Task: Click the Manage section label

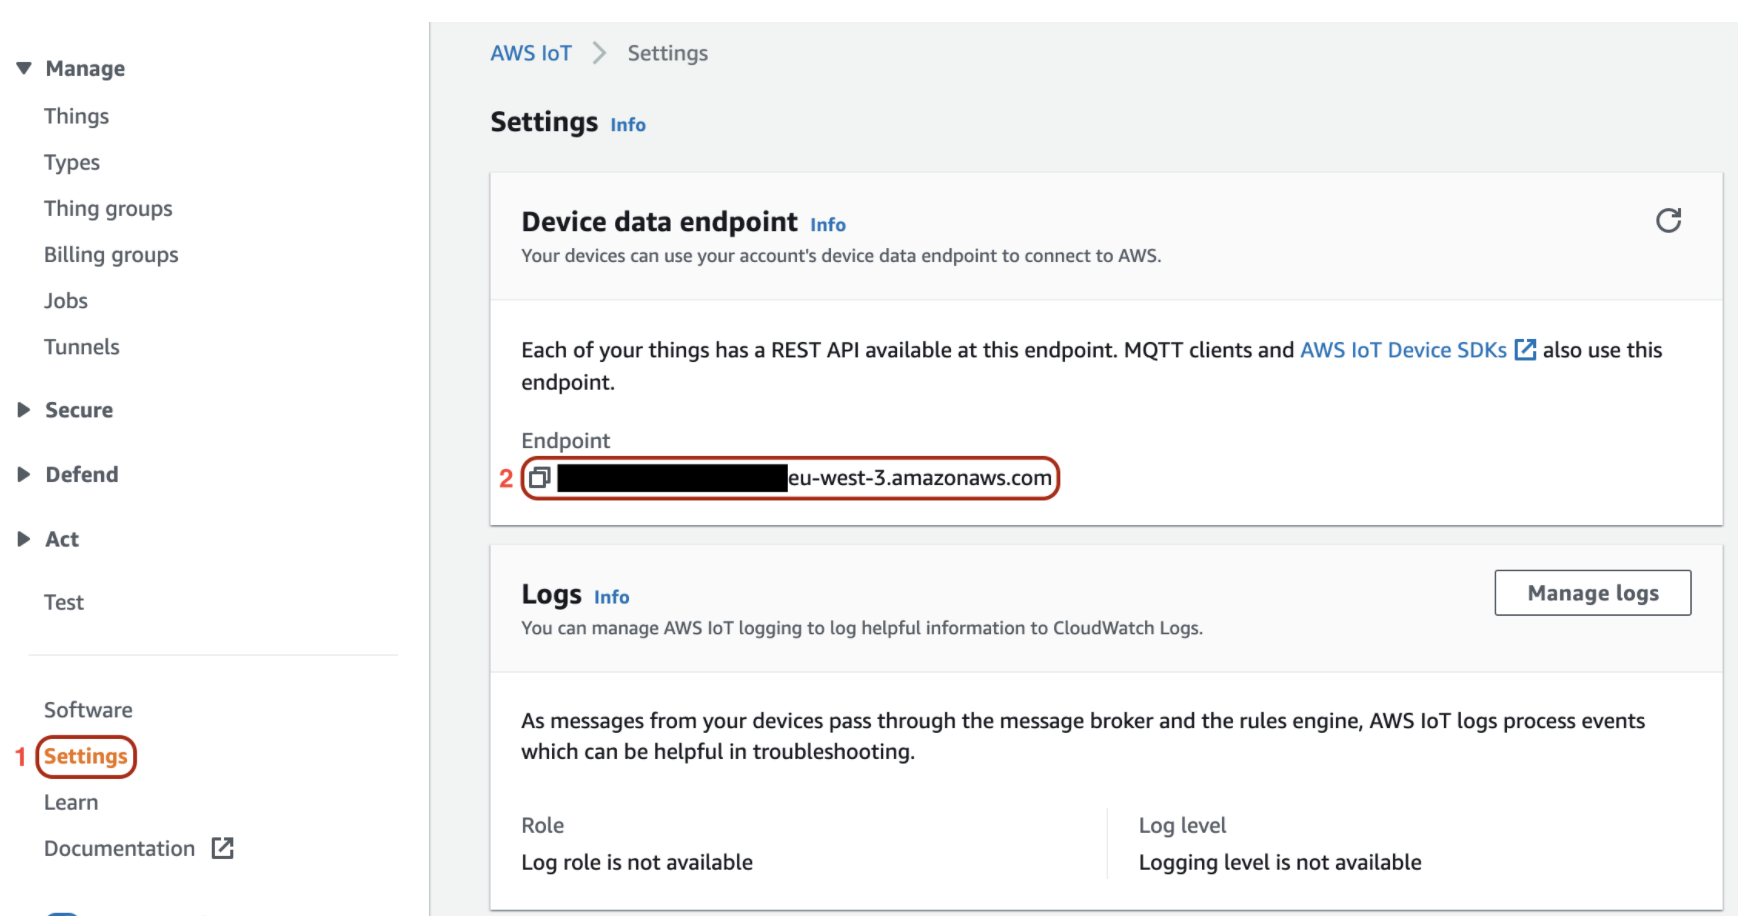Action: [x=85, y=68]
